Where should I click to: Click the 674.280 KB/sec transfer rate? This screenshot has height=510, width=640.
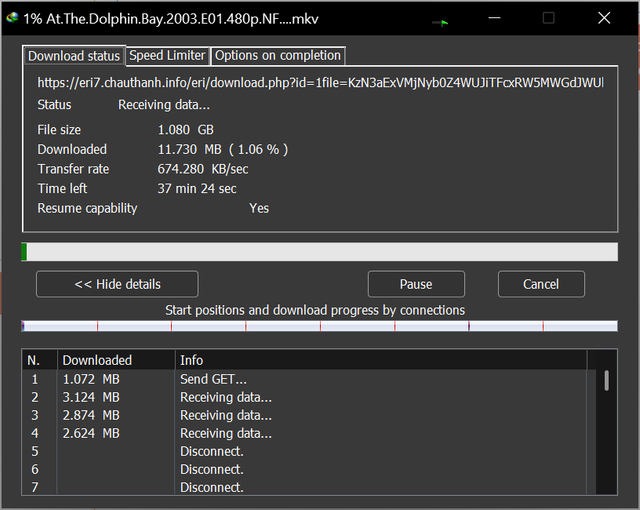click(203, 169)
